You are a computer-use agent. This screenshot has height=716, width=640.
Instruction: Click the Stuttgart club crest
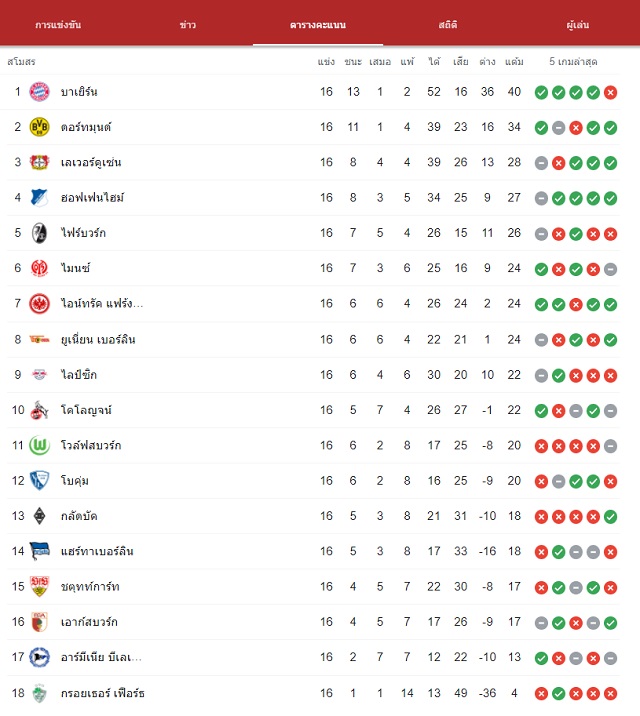[39, 586]
